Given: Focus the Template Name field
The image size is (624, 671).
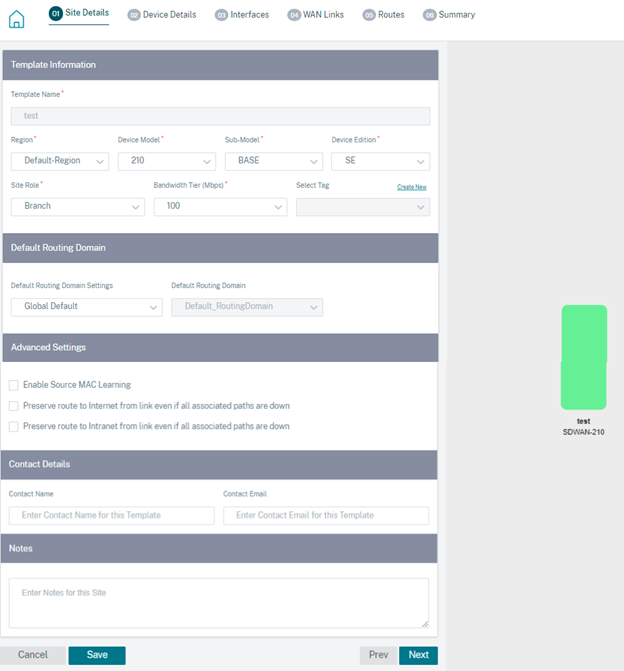Looking at the screenshot, I should pos(220,116).
